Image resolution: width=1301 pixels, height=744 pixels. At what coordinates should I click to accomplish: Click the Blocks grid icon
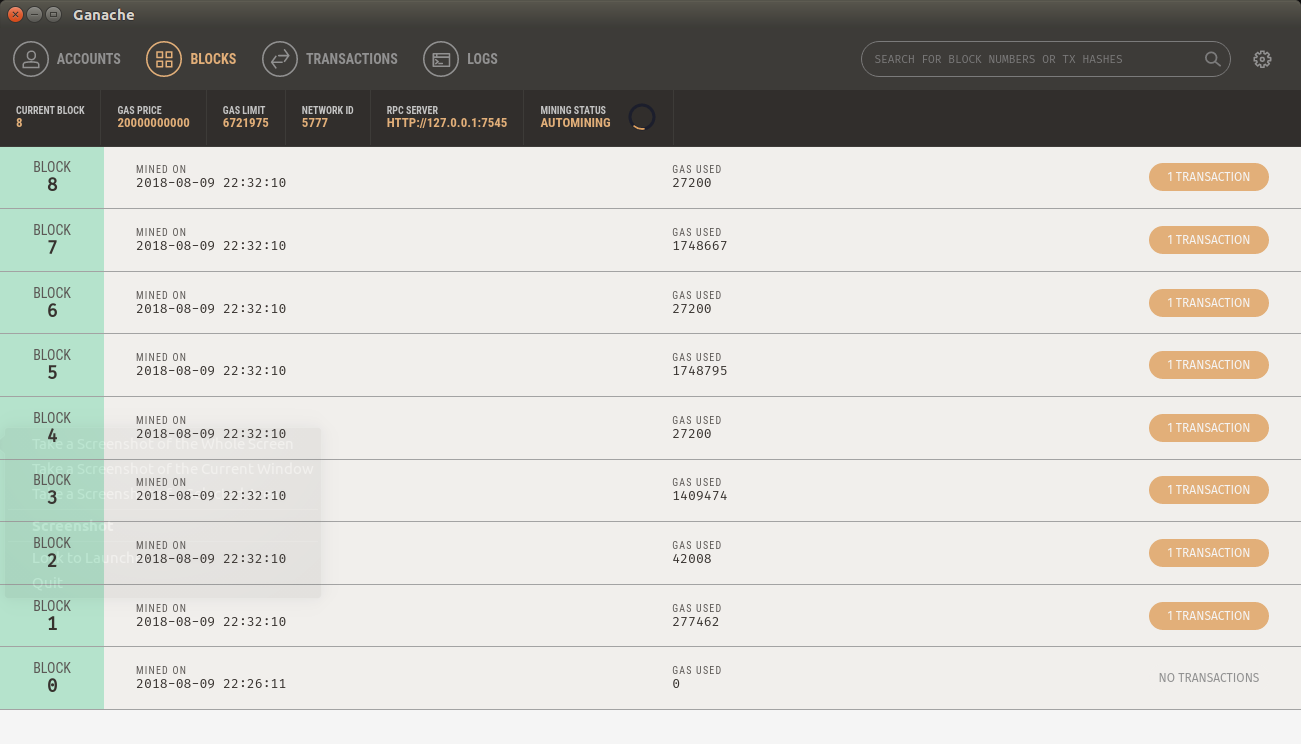point(164,59)
